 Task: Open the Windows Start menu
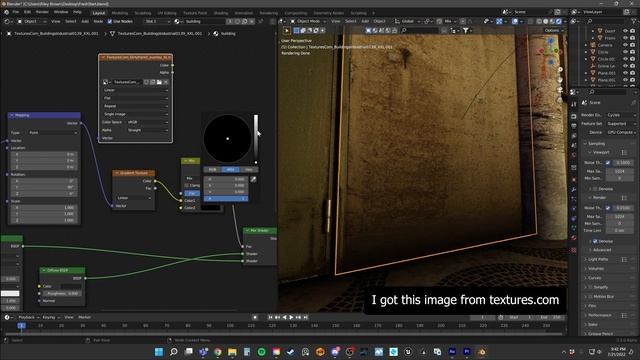[x=159, y=352]
